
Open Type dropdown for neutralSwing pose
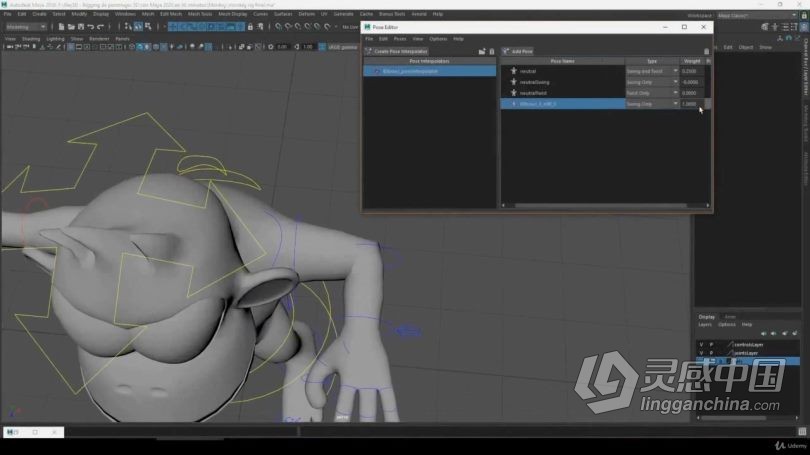pos(675,82)
